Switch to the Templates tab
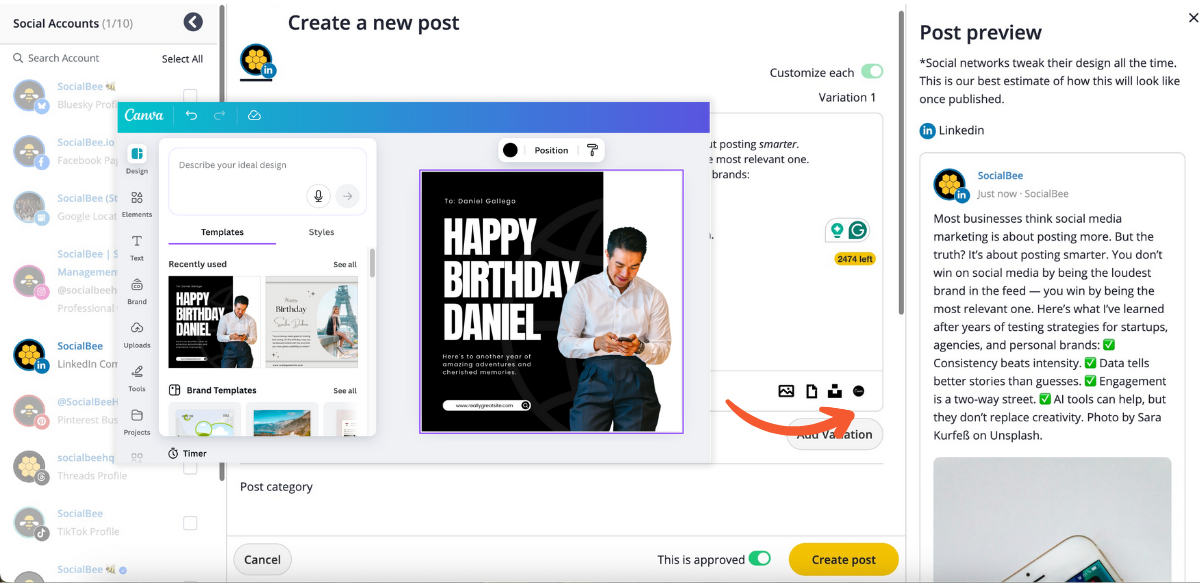The image size is (1200, 587). [222, 232]
